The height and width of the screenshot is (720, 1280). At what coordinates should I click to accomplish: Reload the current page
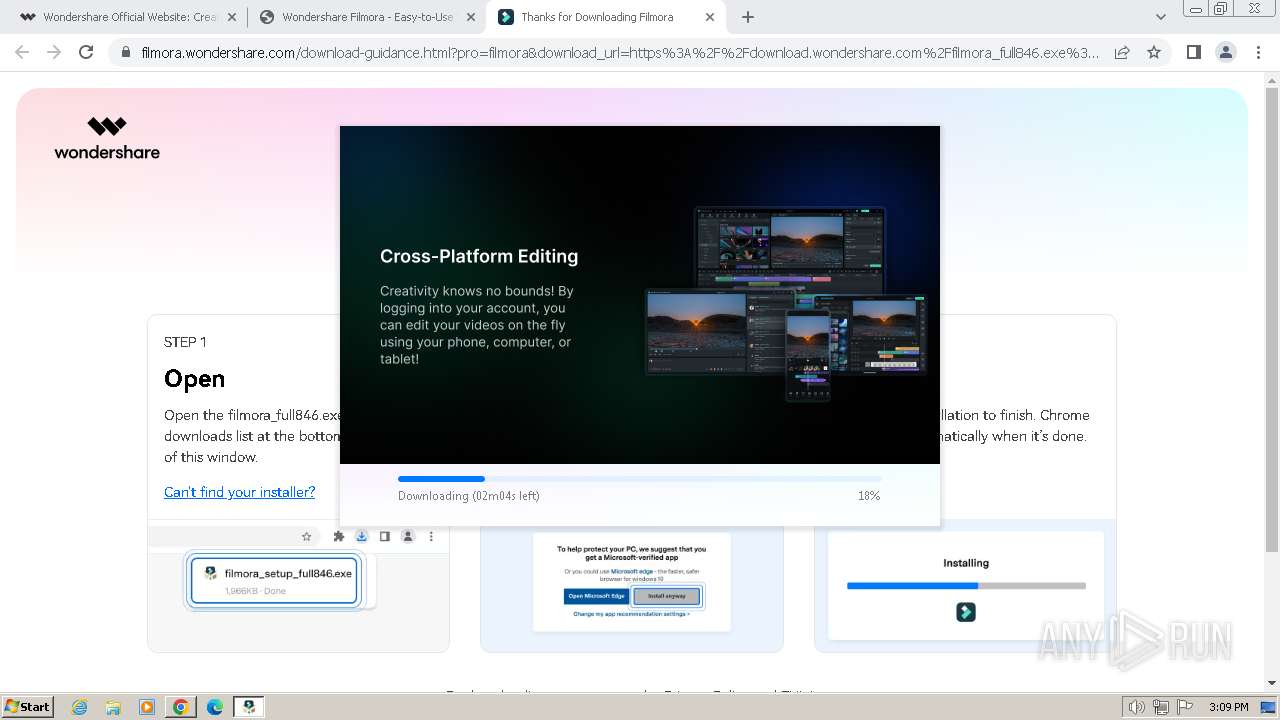[86, 52]
